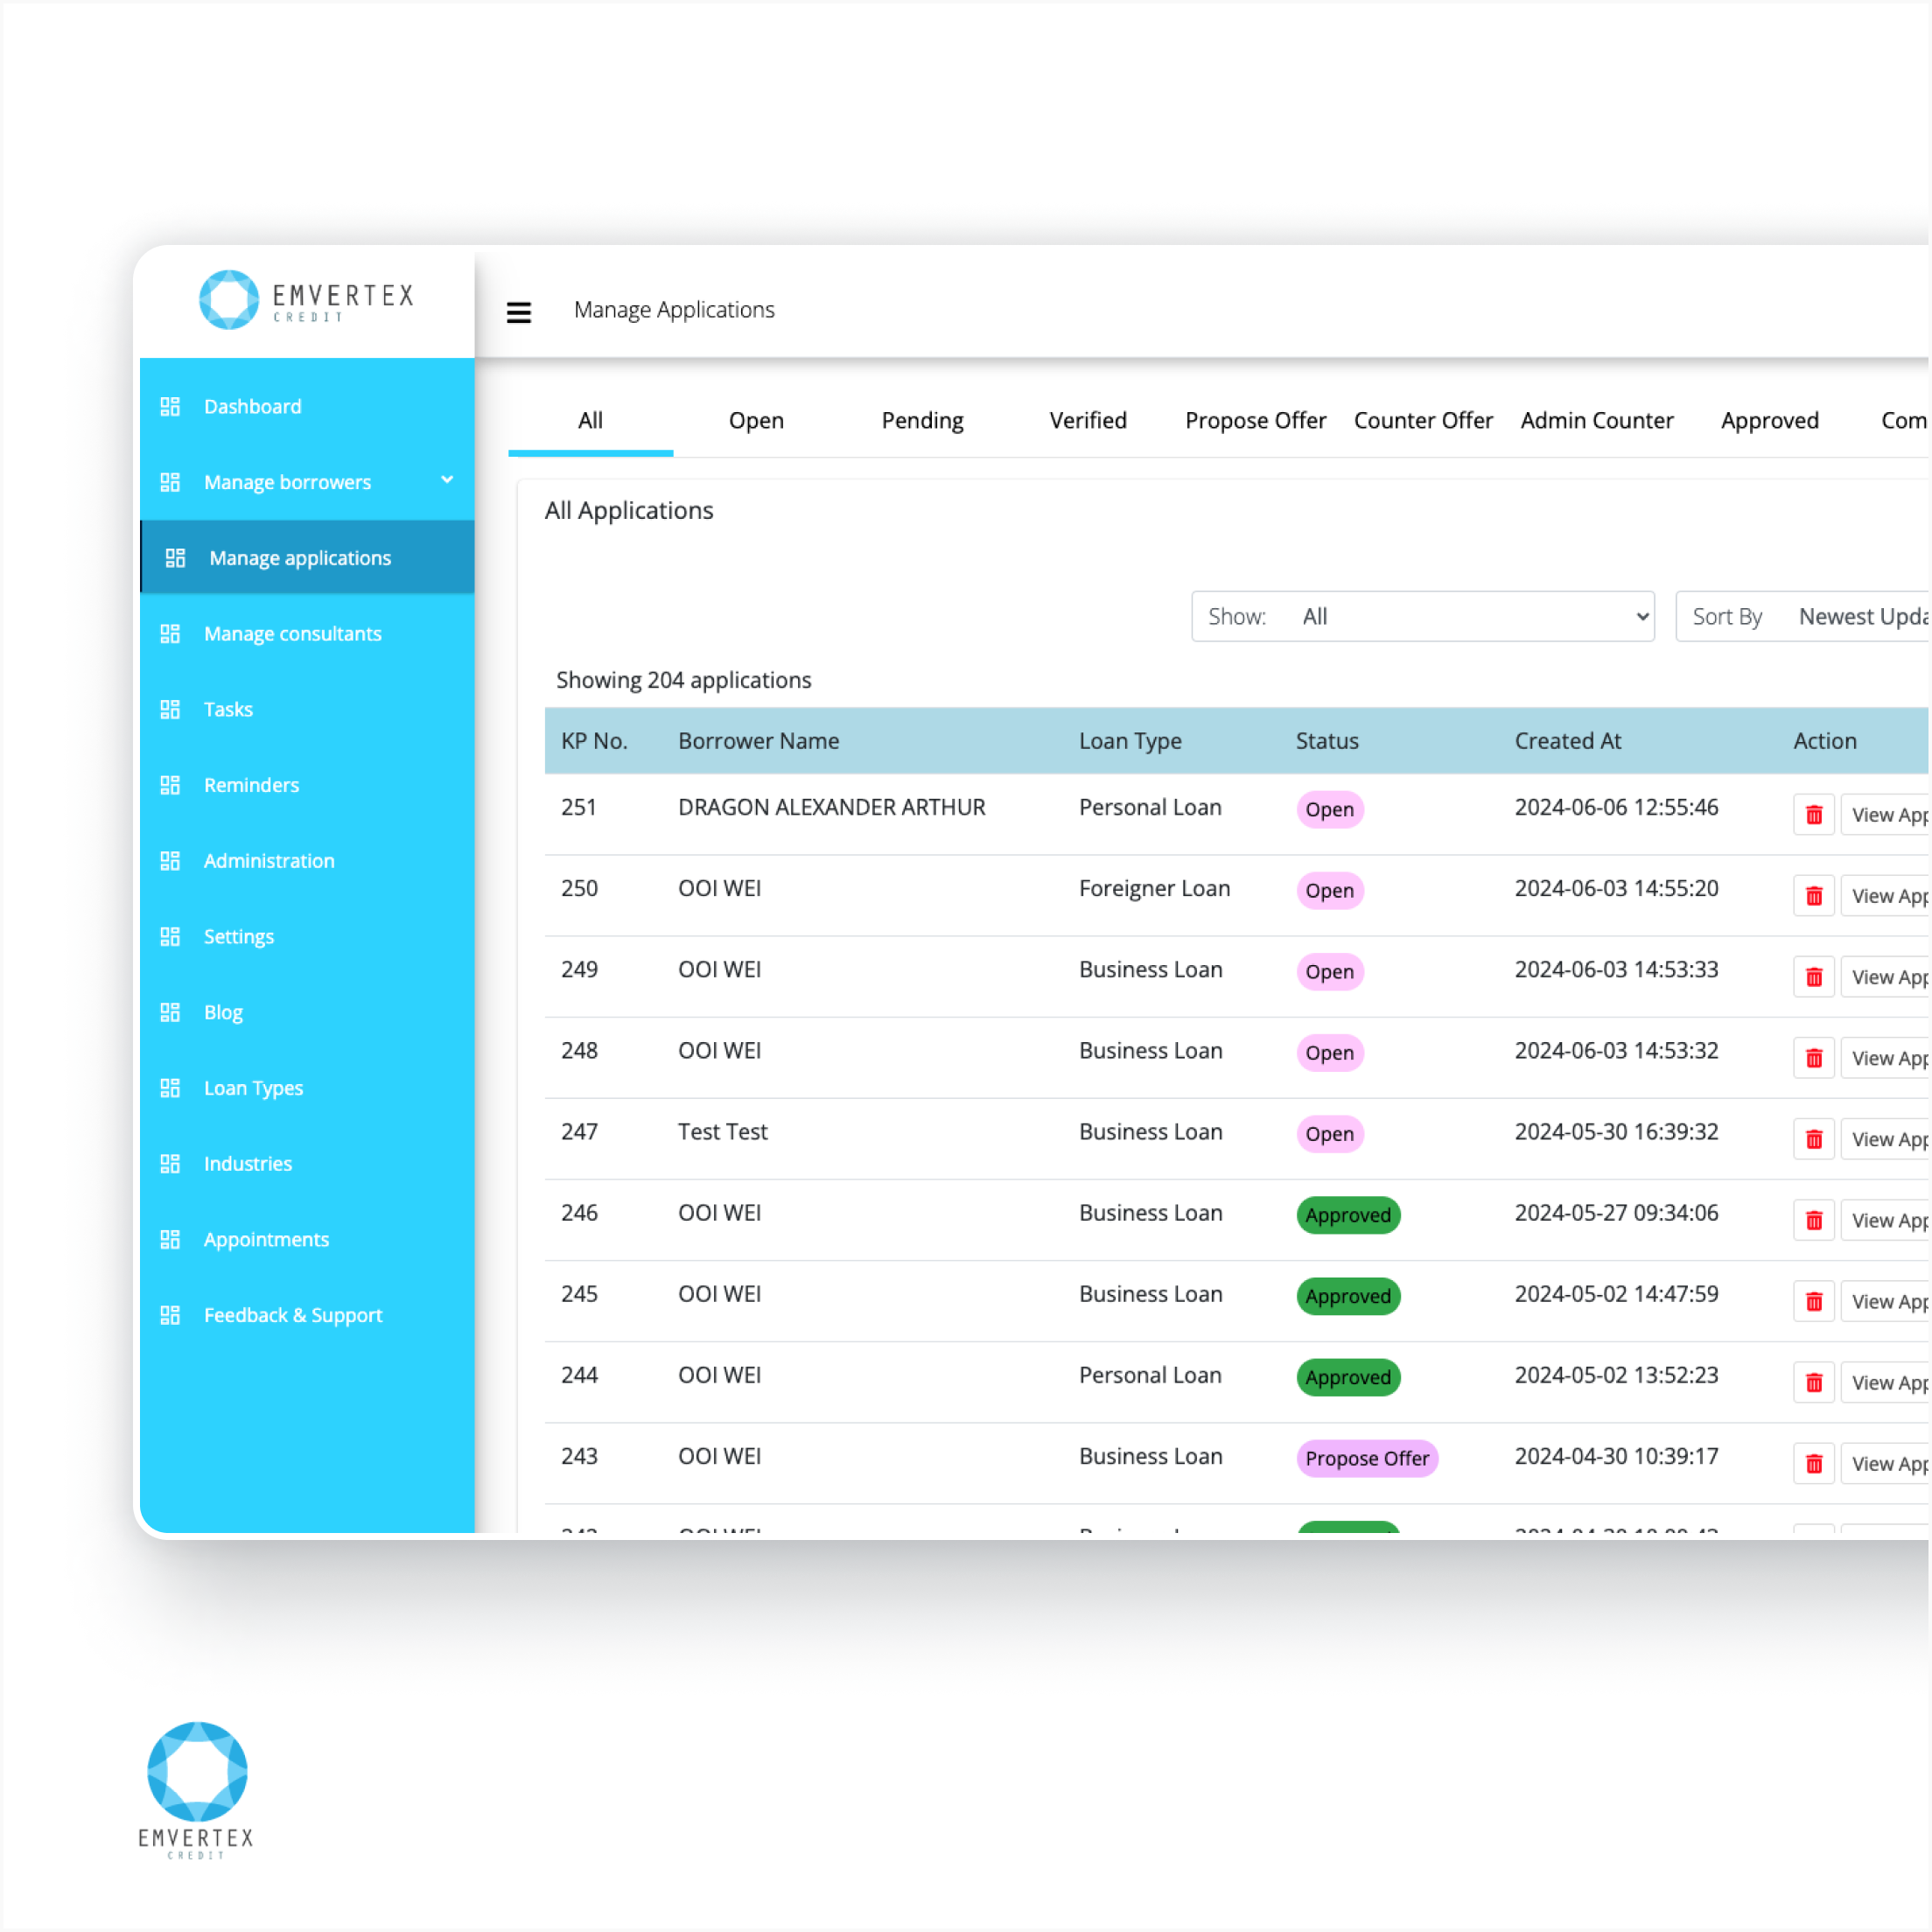The height and width of the screenshot is (1932, 1932).
Task: Open Manage applications in sidebar
Action: (x=307, y=558)
